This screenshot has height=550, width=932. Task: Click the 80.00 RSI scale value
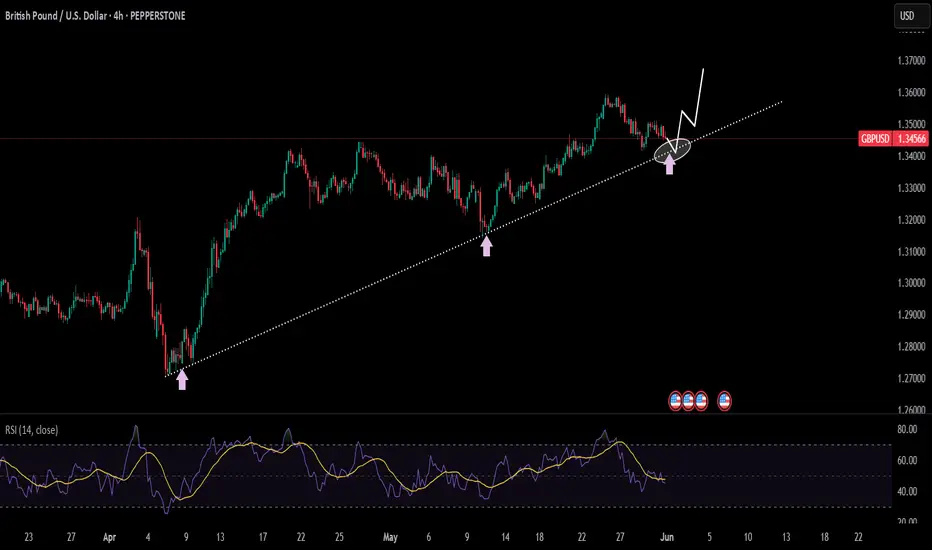click(907, 429)
